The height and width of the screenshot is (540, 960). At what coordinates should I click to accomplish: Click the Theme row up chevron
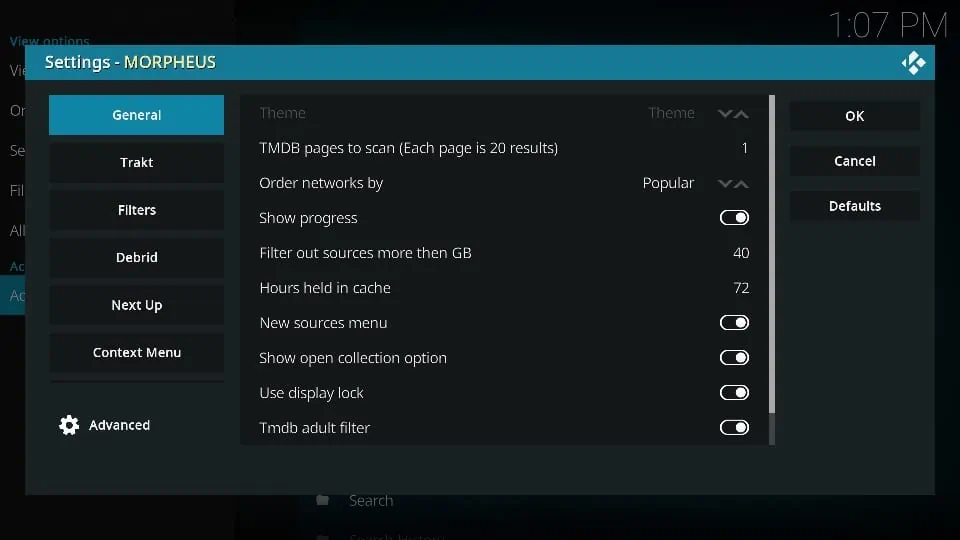tap(741, 114)
